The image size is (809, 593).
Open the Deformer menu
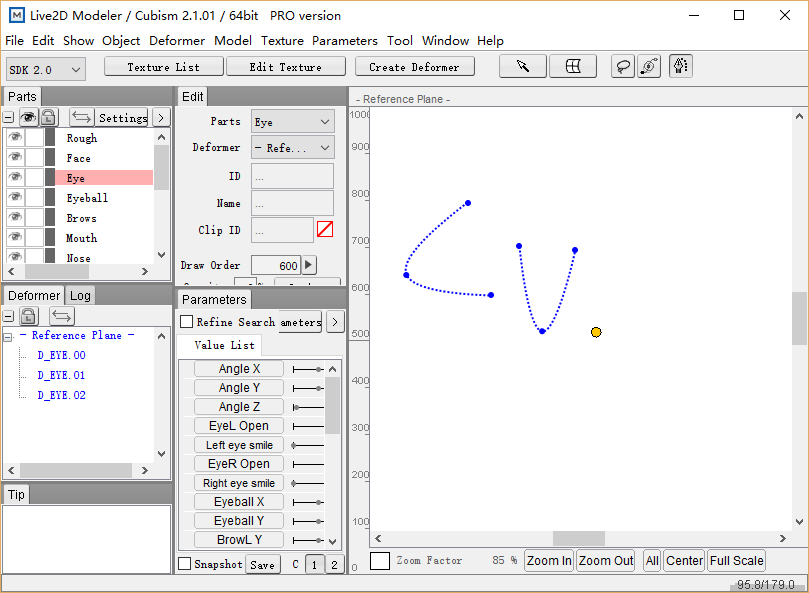(x=177, y=41)
